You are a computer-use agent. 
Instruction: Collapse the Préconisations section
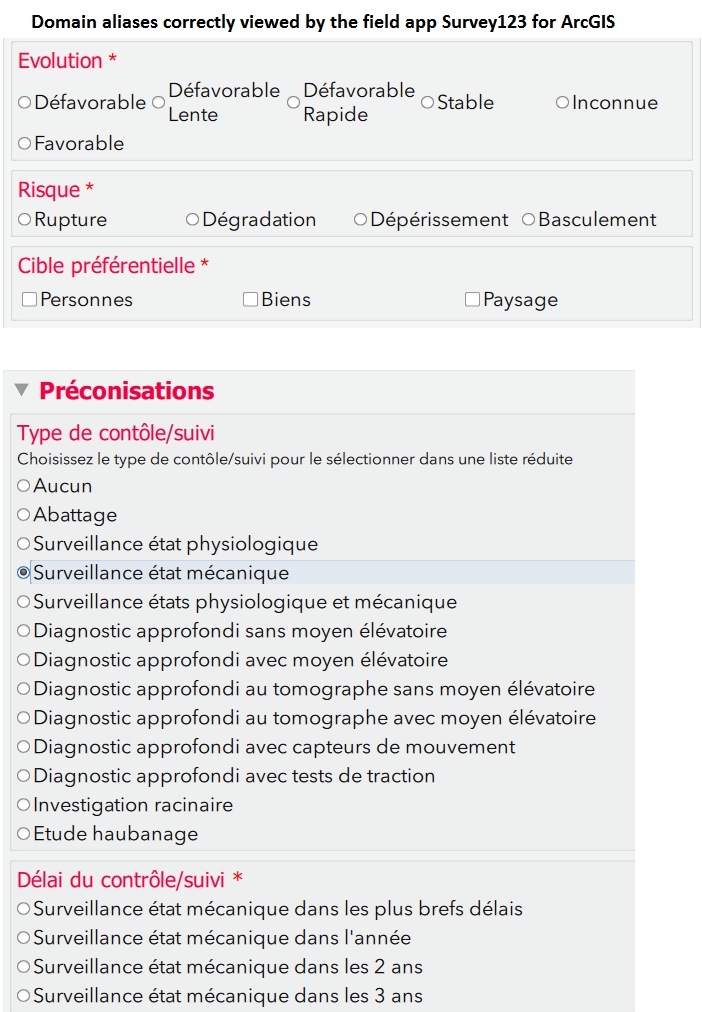[21, 392]
